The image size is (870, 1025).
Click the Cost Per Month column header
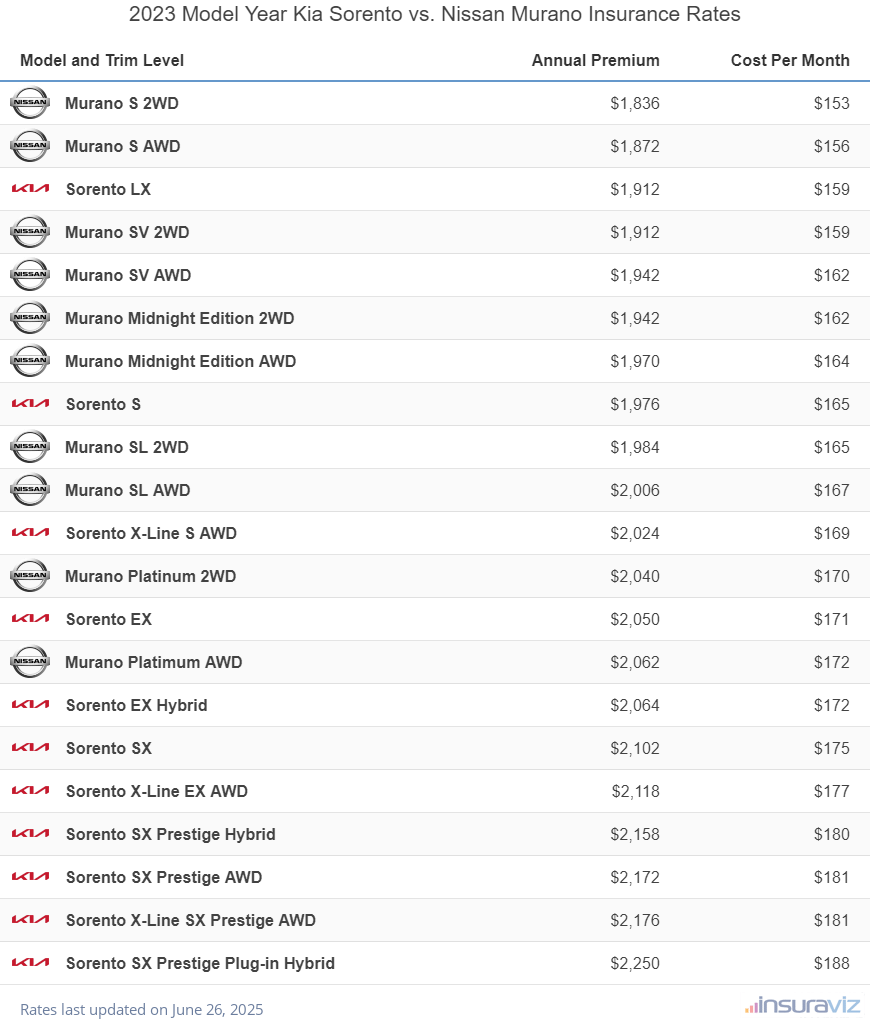pos(790,60)
